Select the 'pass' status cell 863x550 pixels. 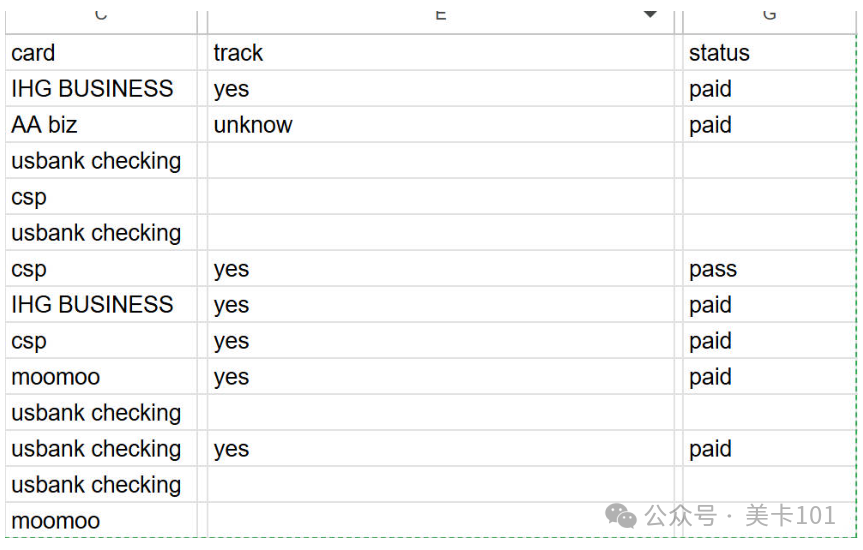click(769, 269)
